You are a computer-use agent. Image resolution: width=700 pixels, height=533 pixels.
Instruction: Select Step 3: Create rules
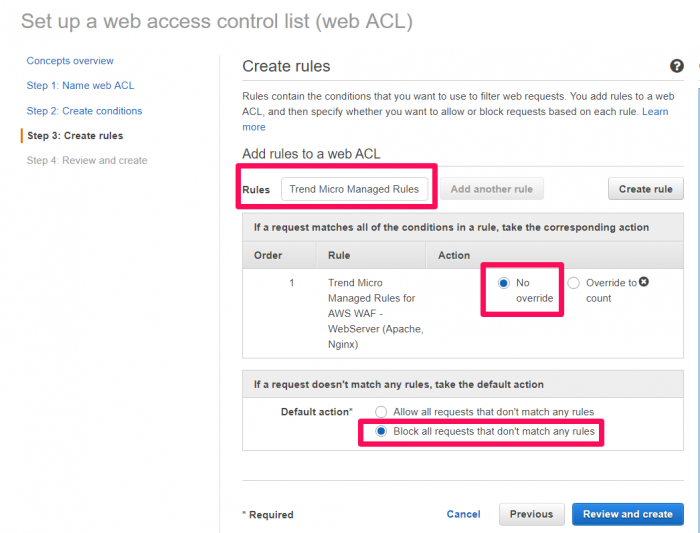75,136
